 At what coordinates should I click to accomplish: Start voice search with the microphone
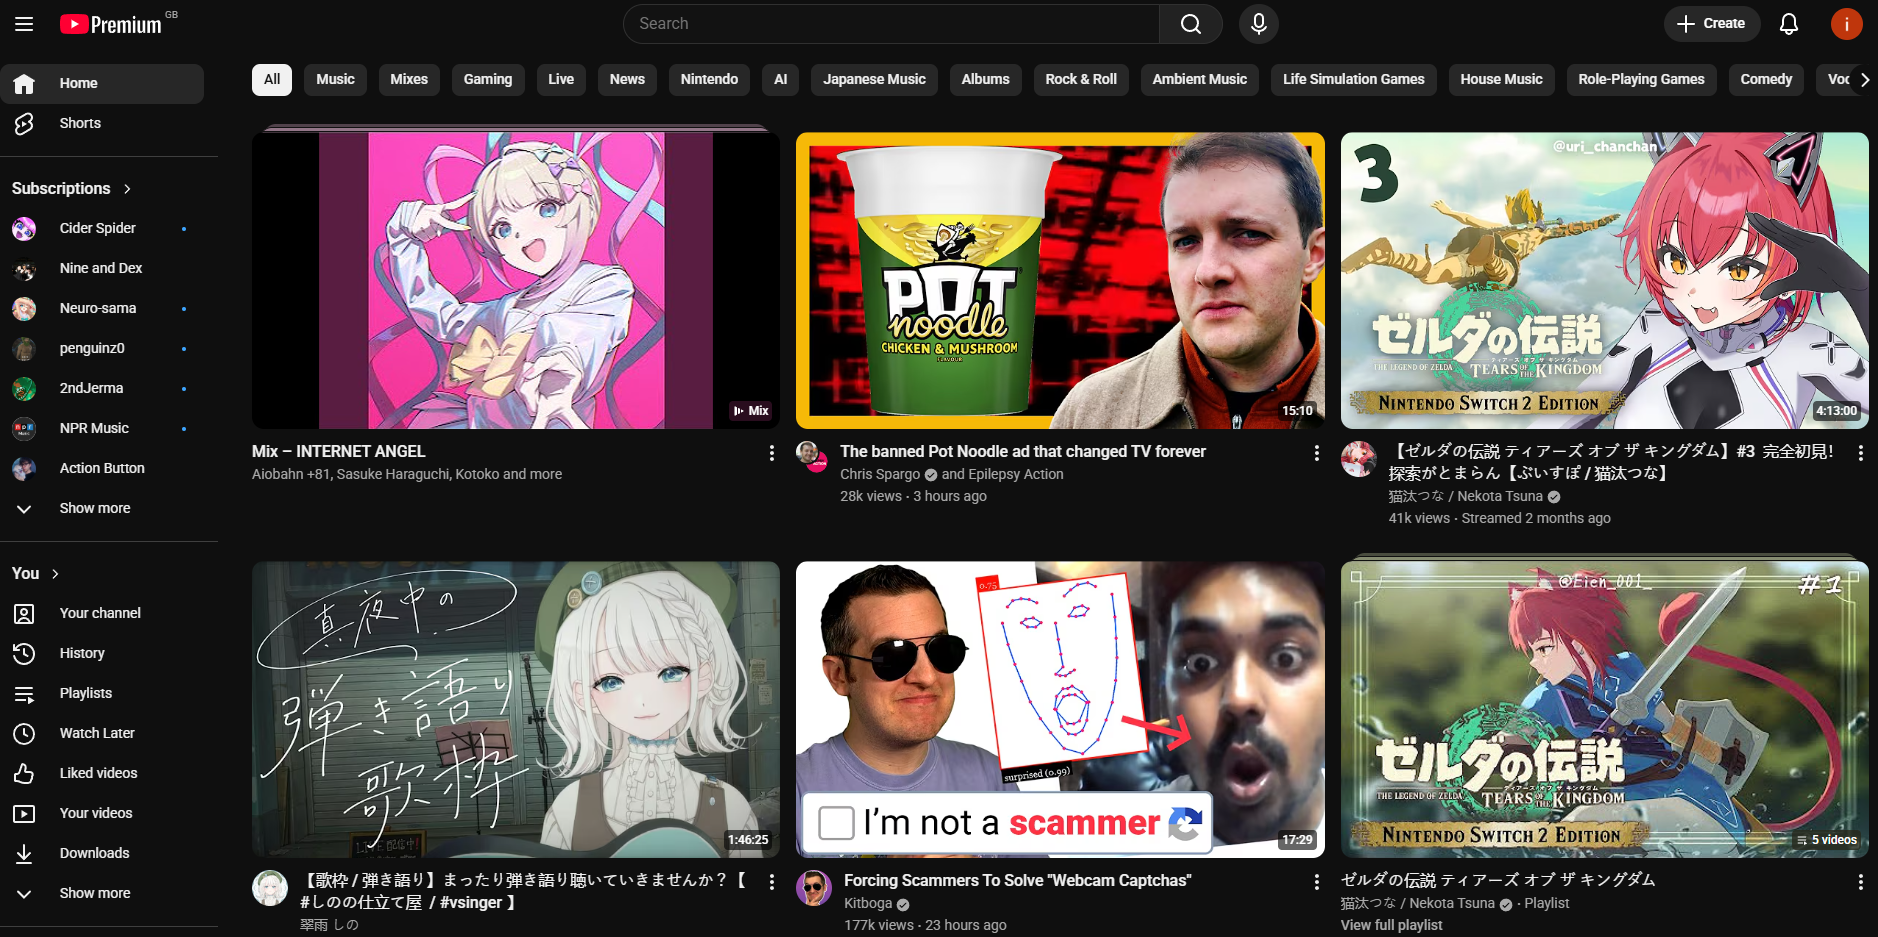(1259, 24)
